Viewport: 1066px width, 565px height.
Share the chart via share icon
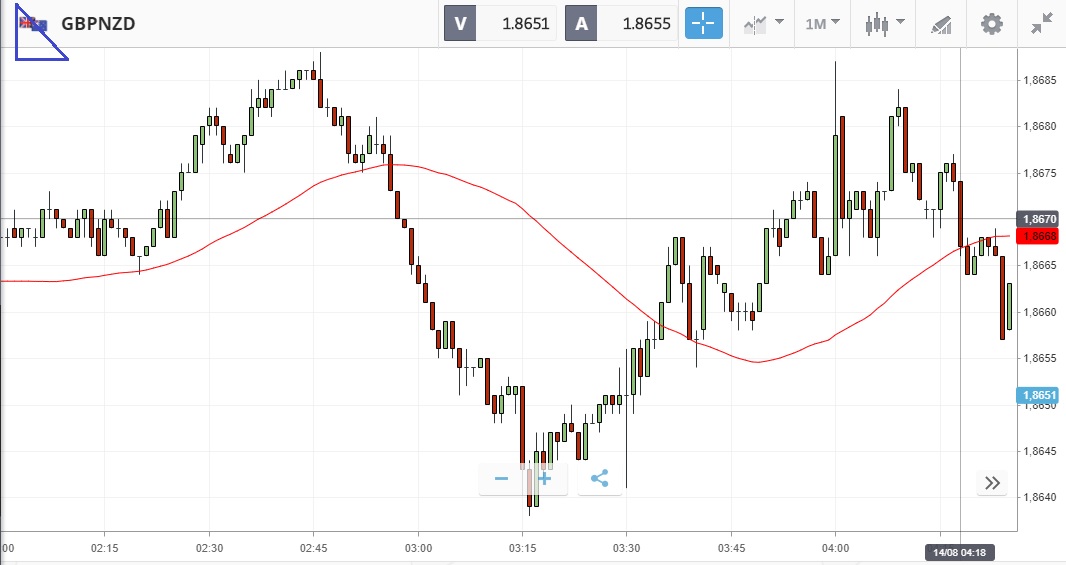[599, 479]
